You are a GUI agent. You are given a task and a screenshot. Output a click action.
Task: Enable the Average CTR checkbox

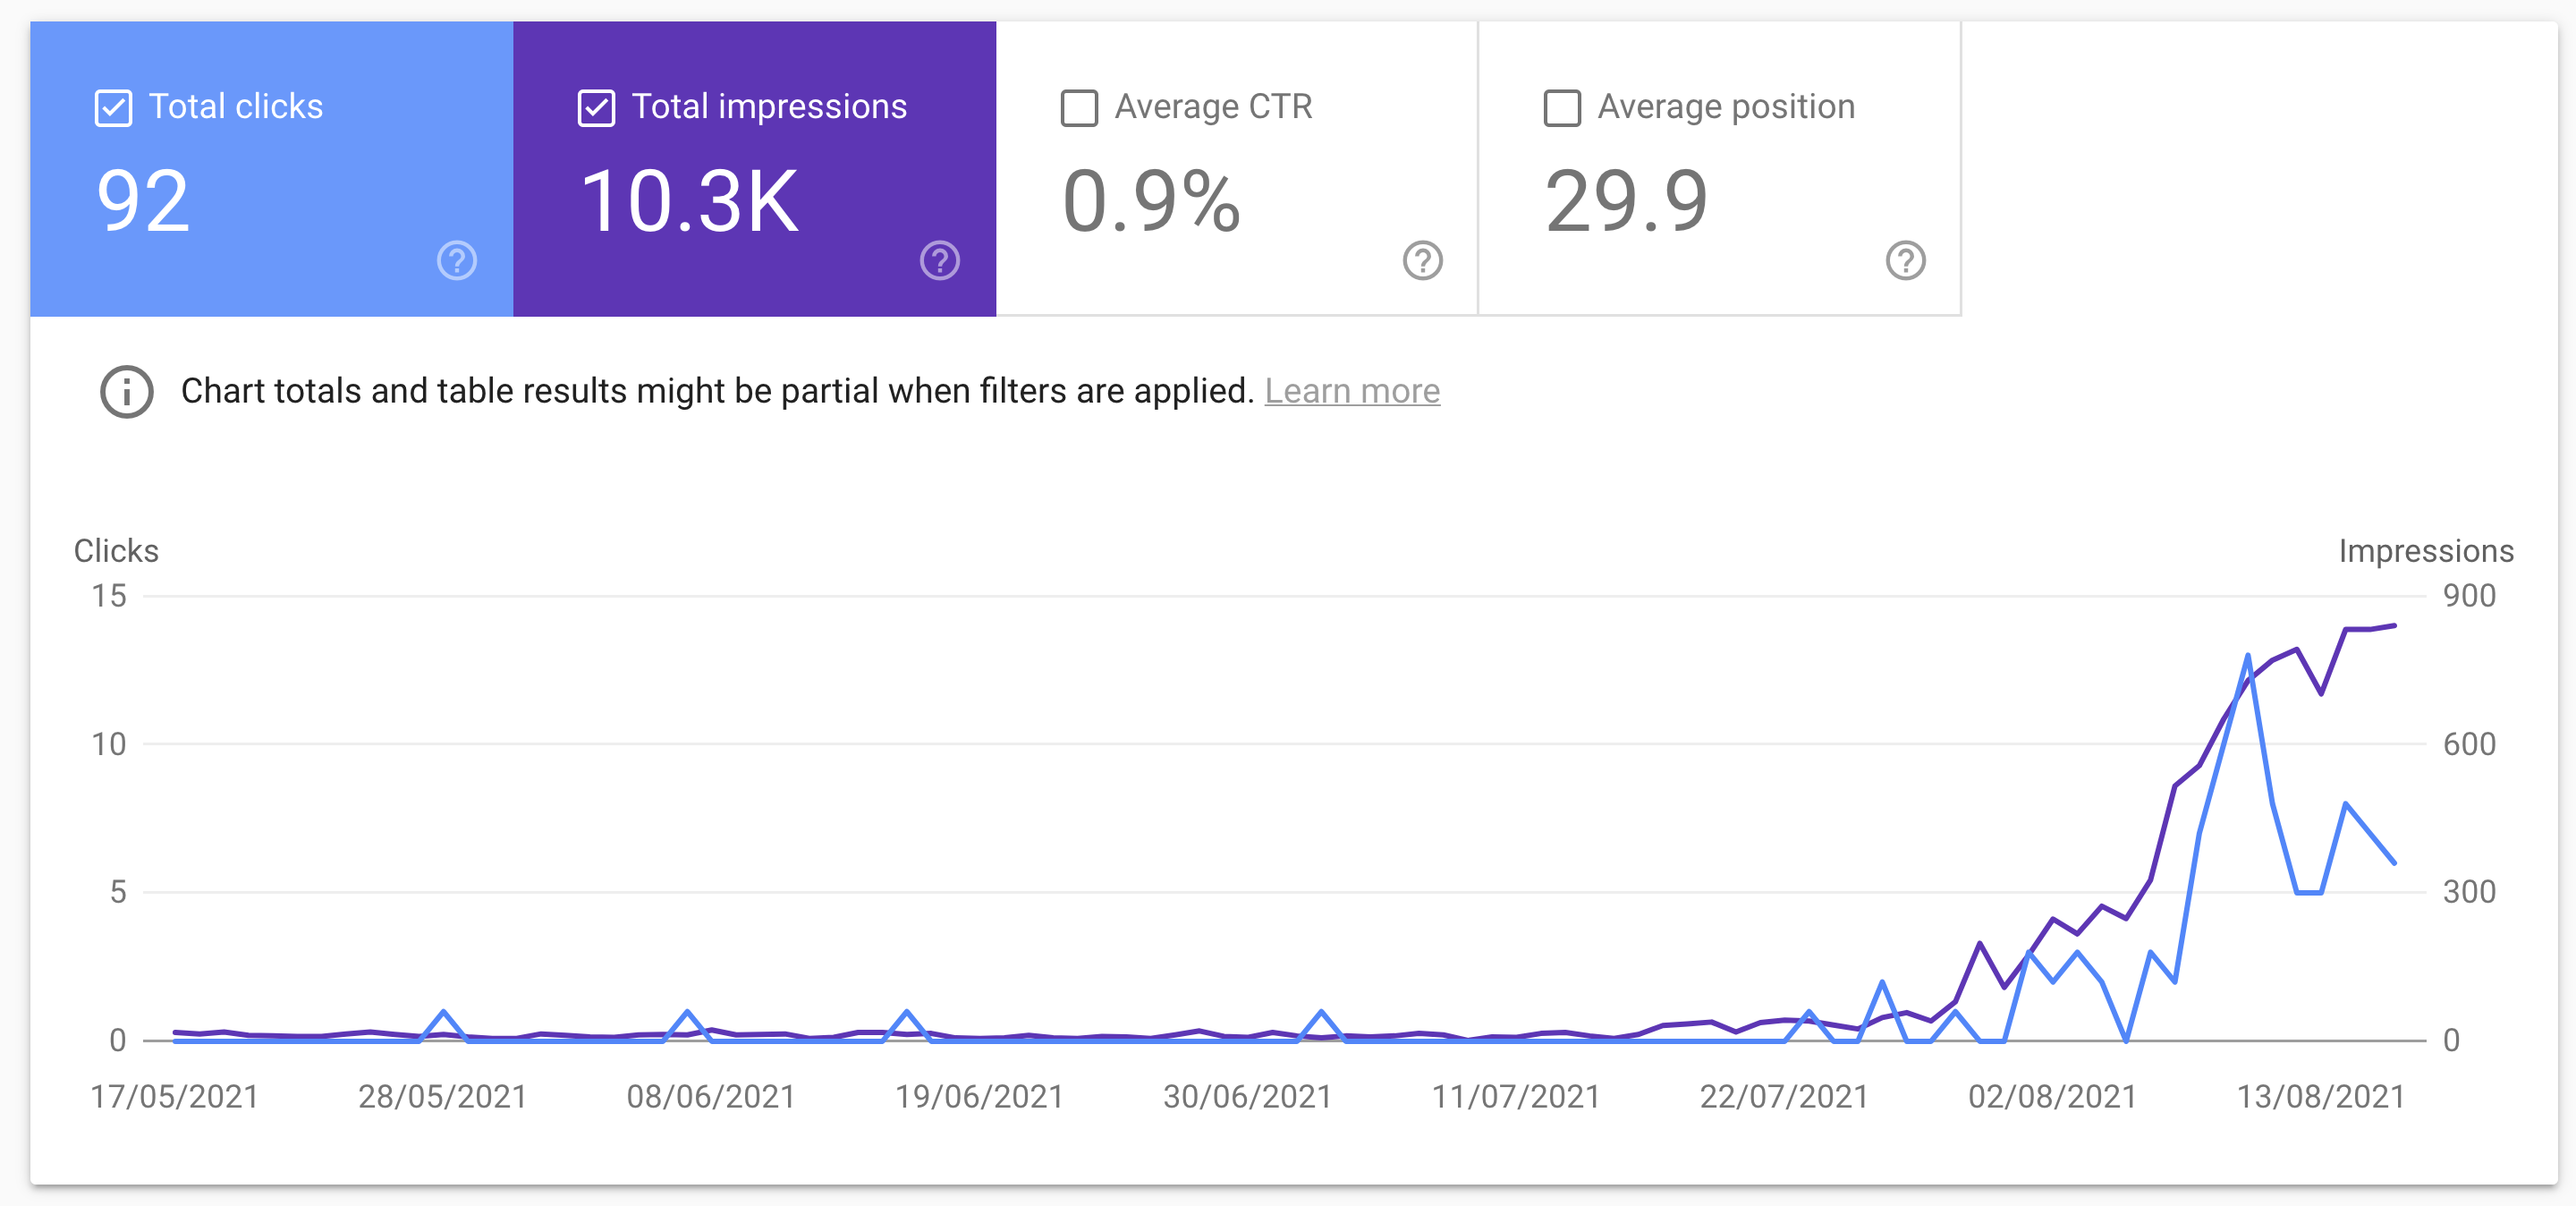1079,108
